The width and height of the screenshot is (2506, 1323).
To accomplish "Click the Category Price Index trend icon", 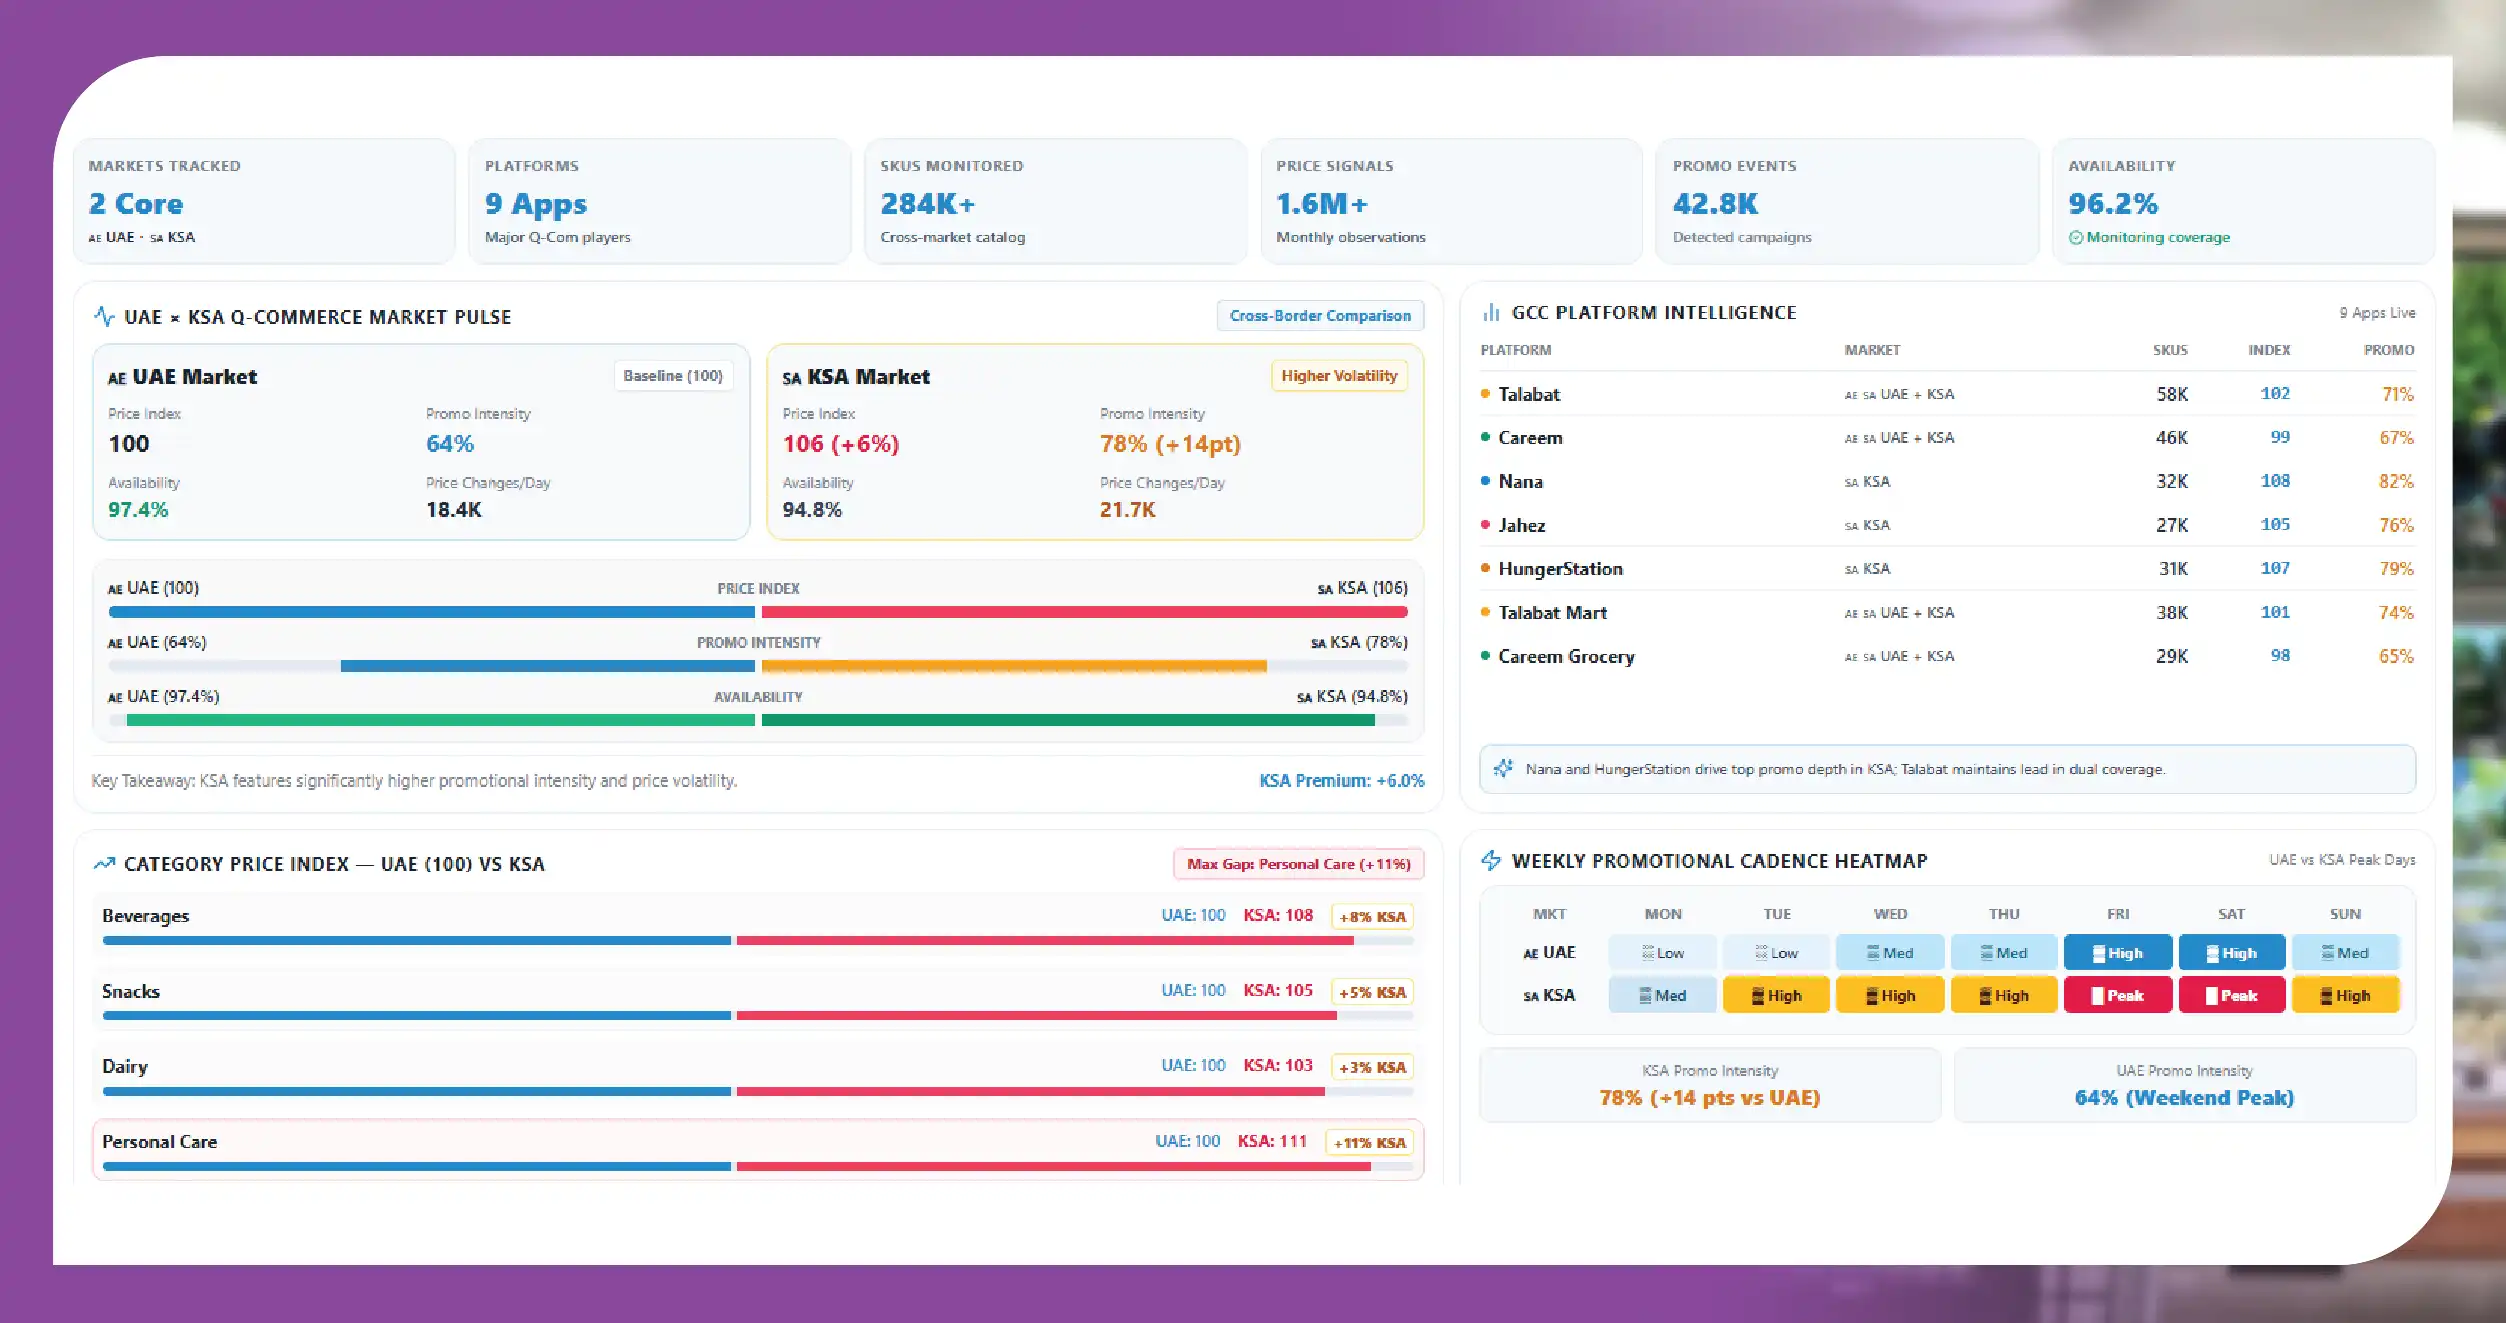I will pos(104,863).
